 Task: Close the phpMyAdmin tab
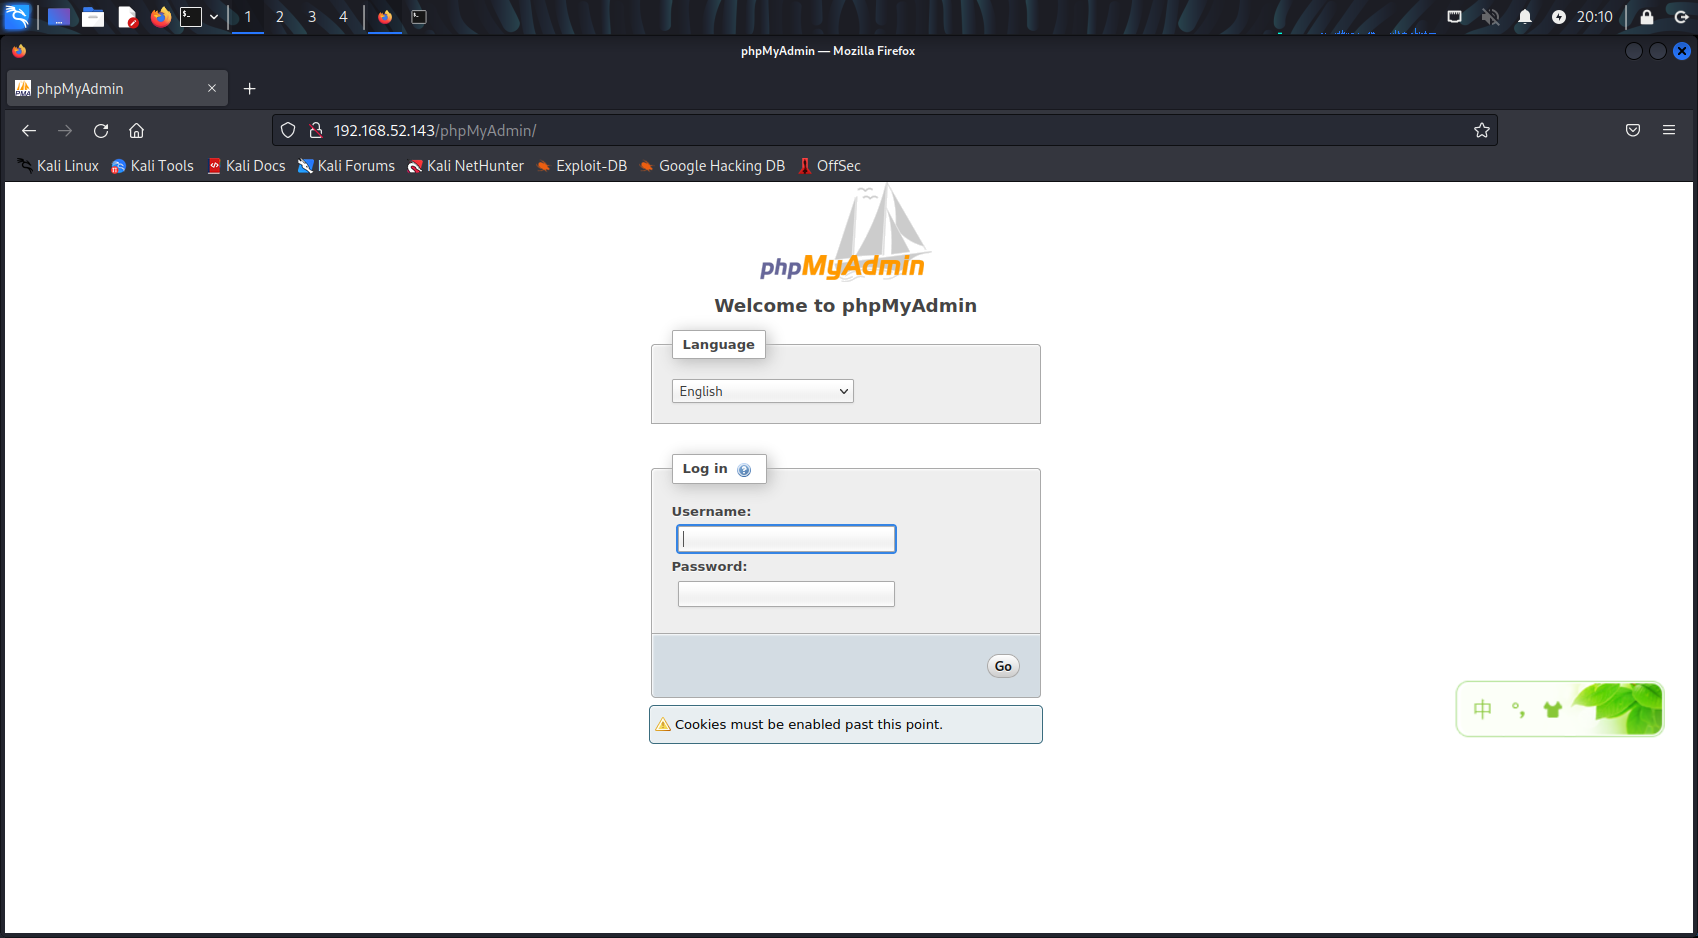tap(212, 89)
